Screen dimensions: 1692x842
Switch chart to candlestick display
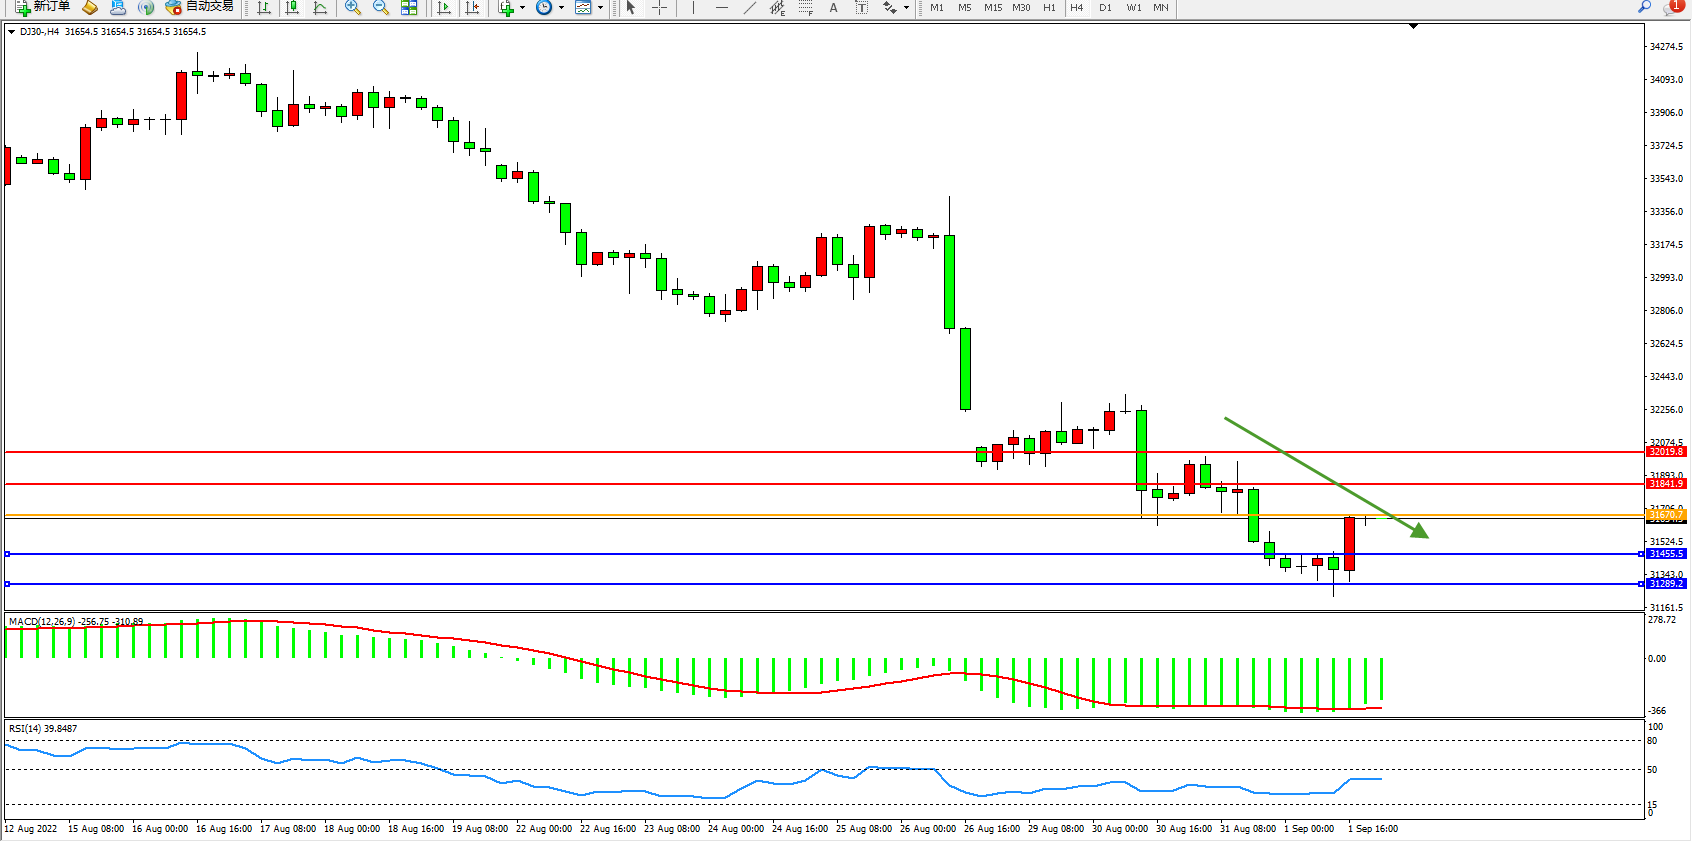(292, 7)
